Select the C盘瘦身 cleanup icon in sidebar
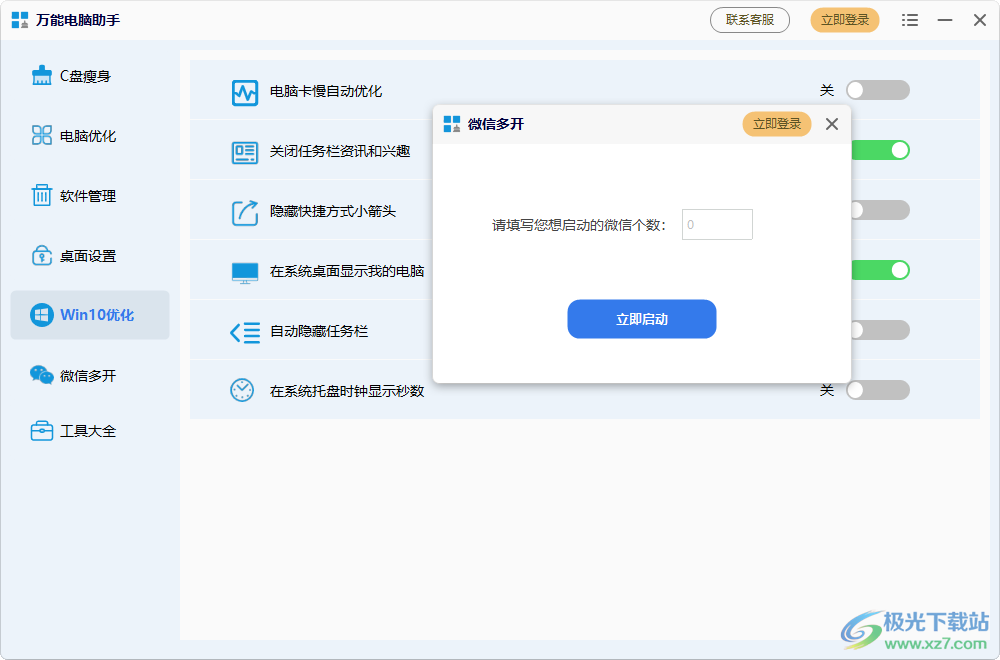The width and height of the screenshot is (1000, 660). coord(41,75)
